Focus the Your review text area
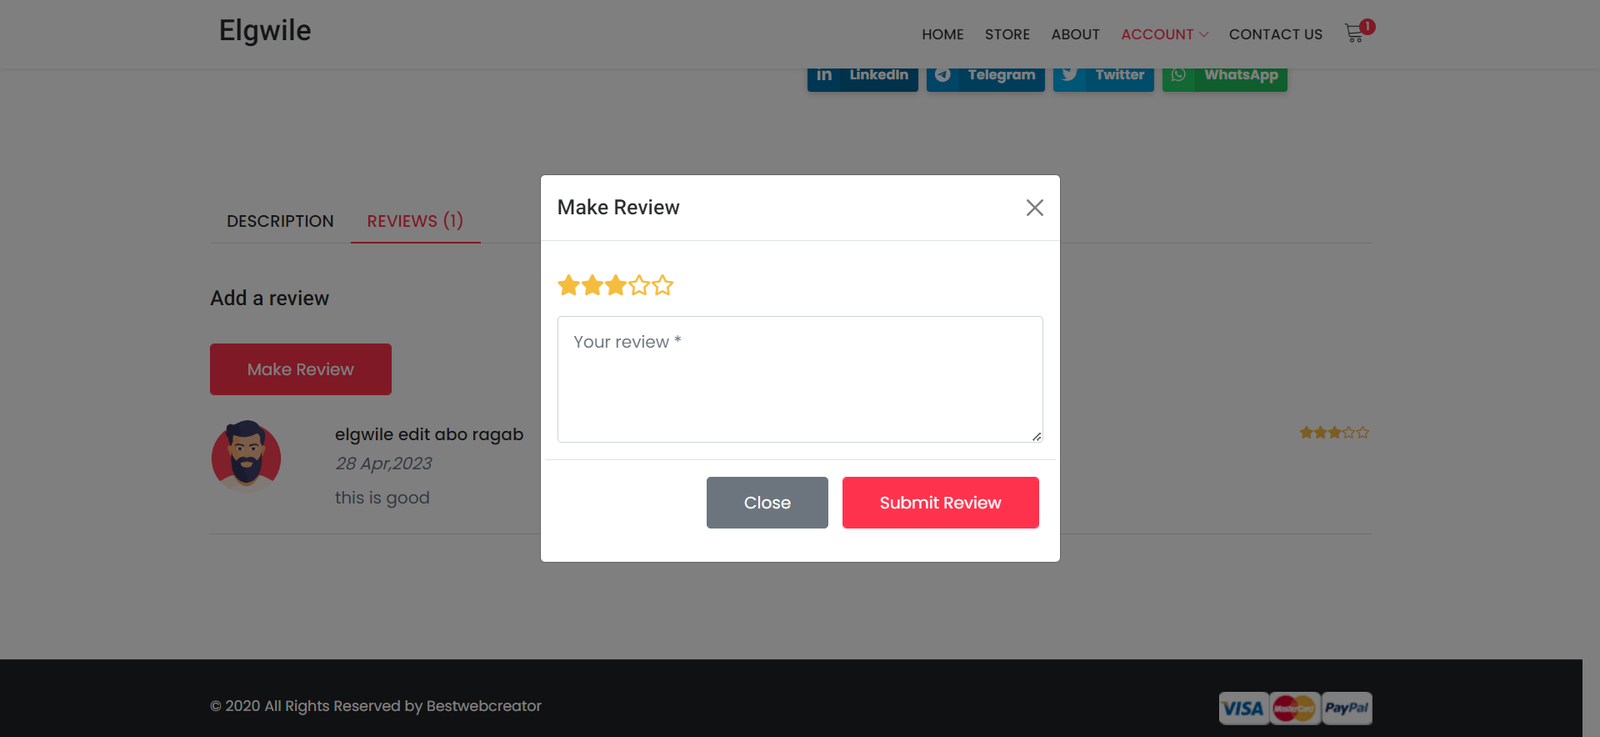The width and height of the screenshot is (1600, 737). [799, 380]
